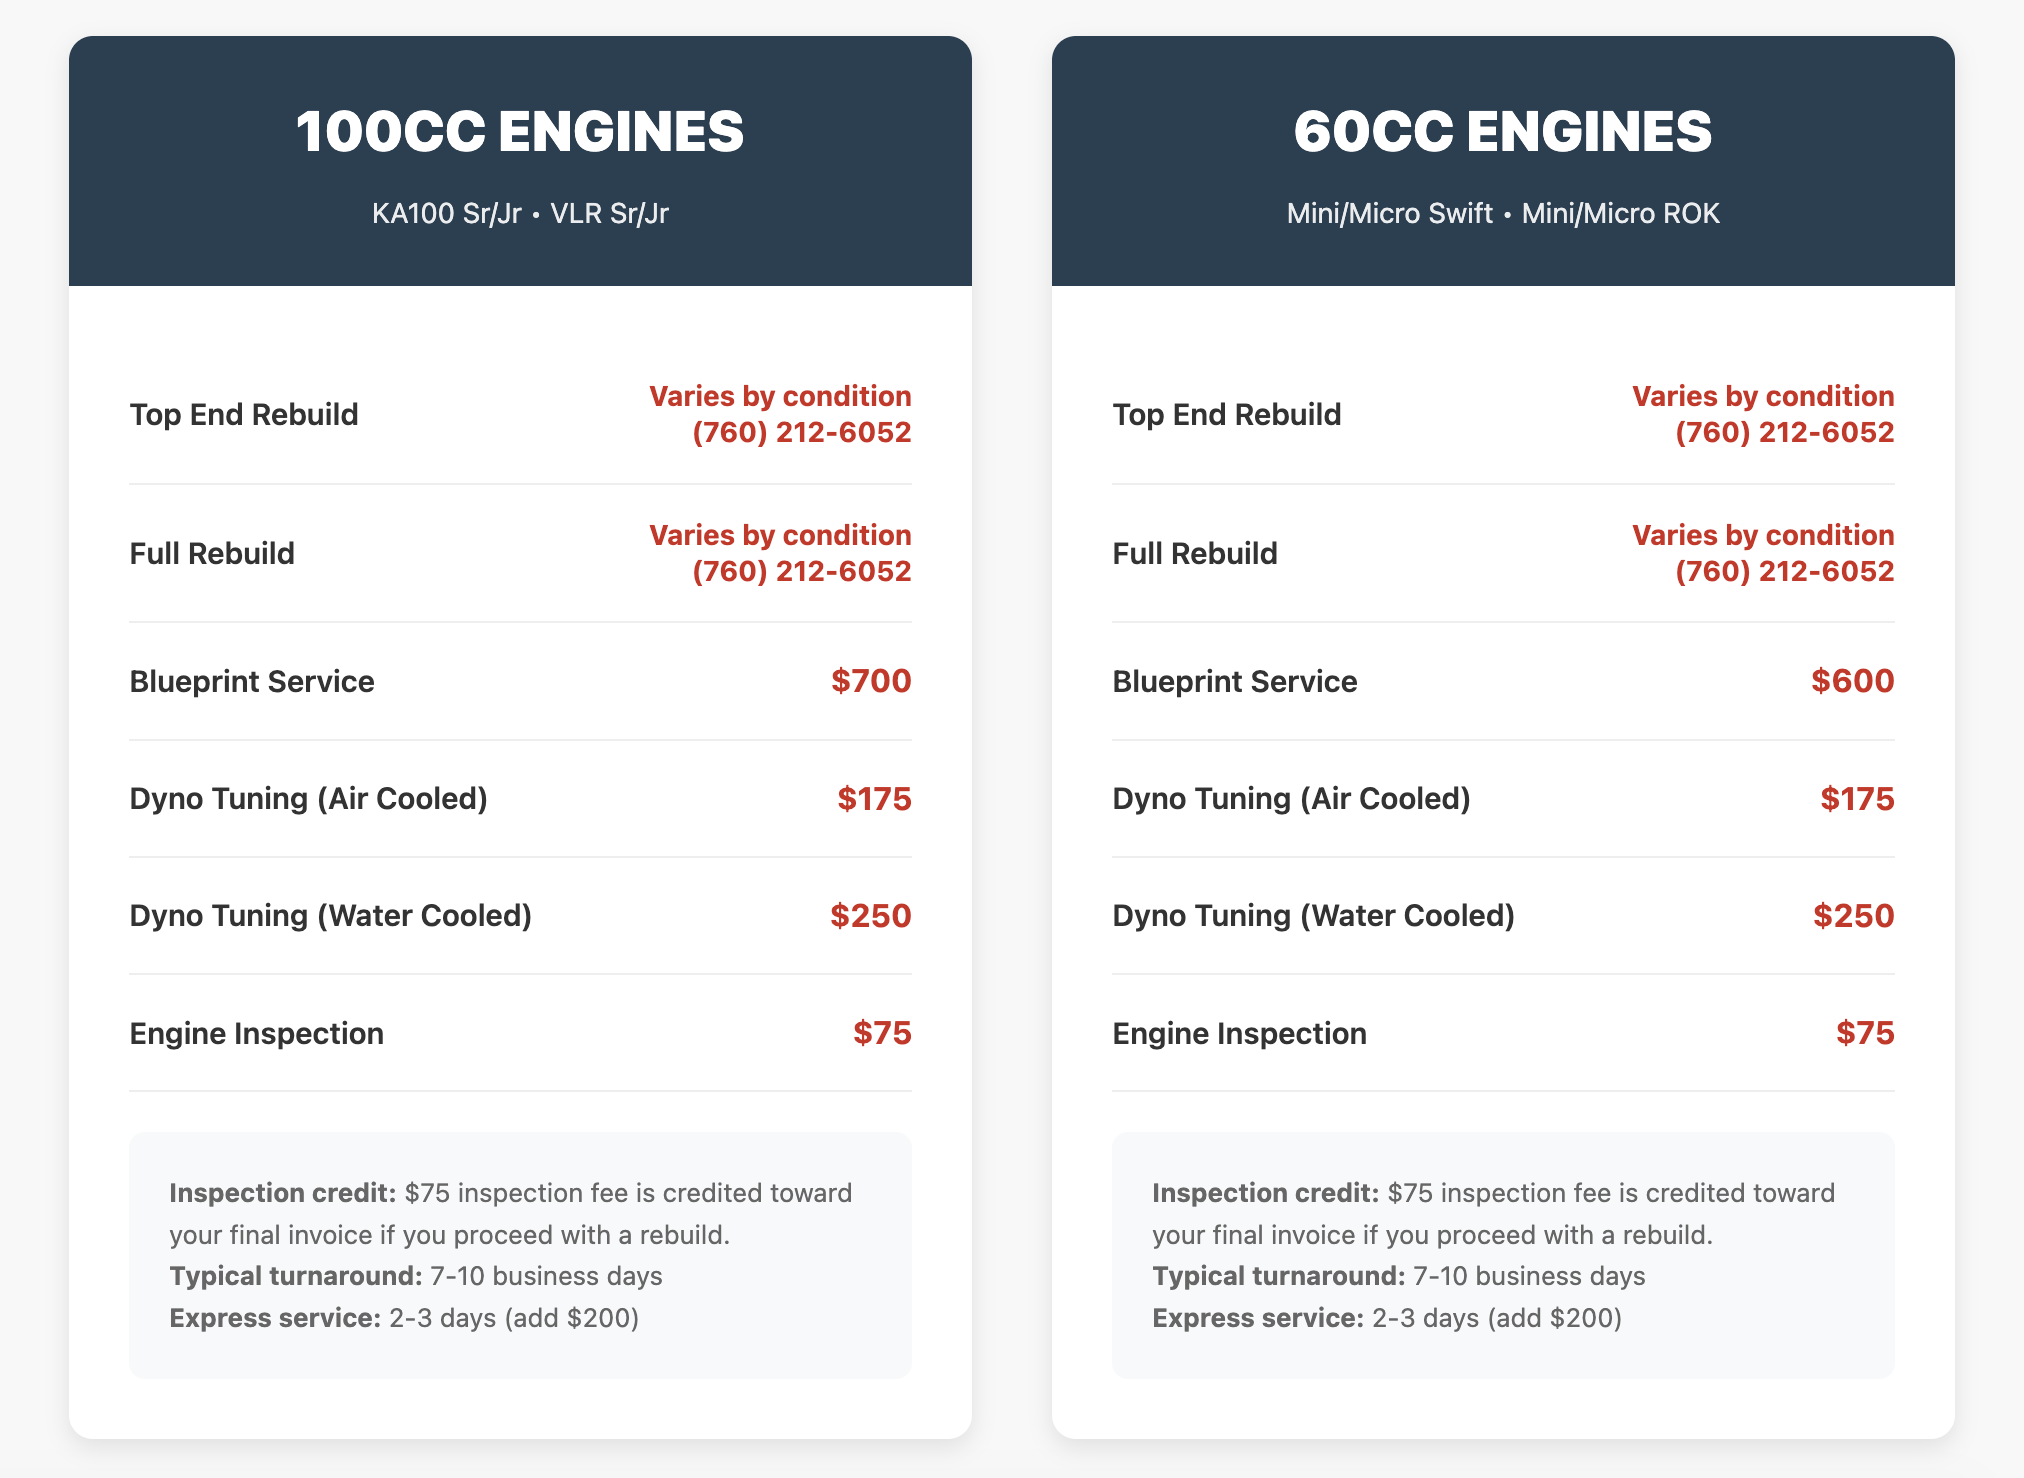Screen dimensions: 2024x1478
Task: Click Express service note in 60cc card
Action: [1387, 1318]
